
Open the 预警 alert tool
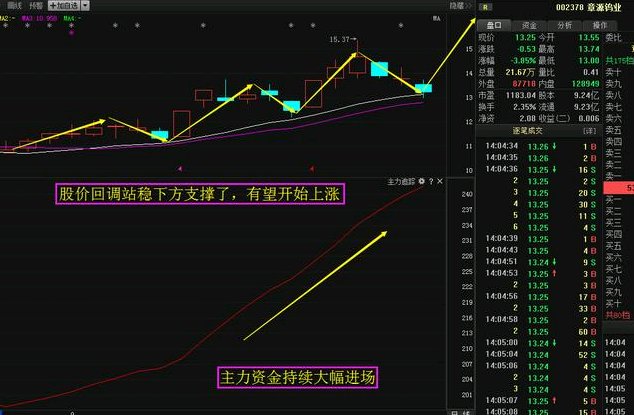click(36, 5)
